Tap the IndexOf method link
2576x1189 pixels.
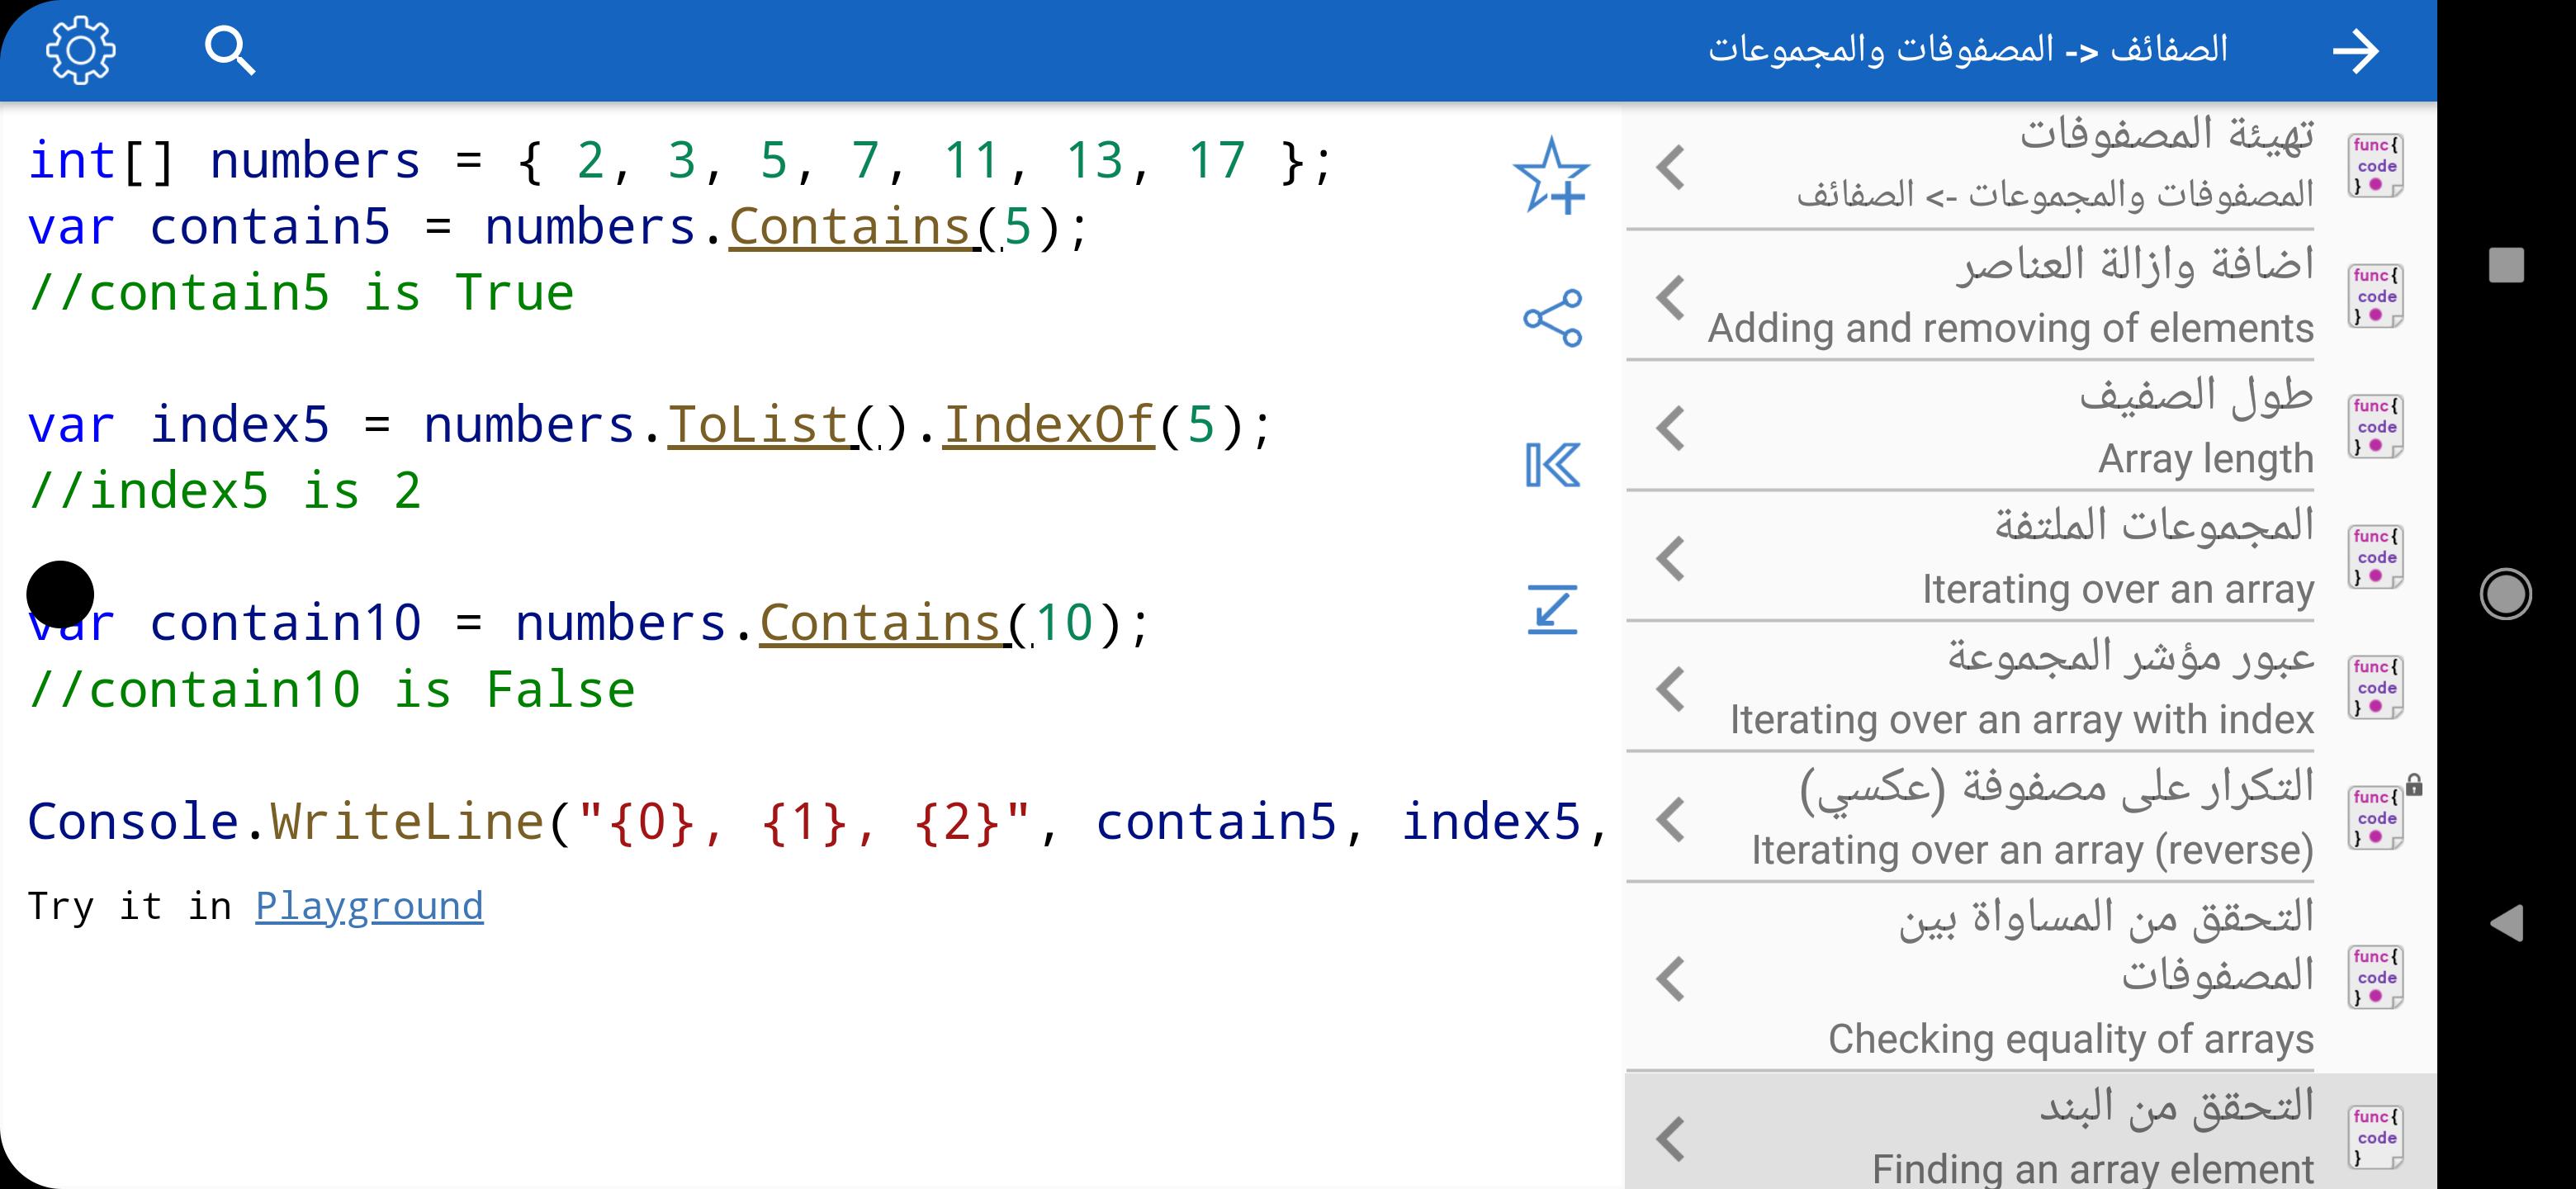click(1049, 424)
